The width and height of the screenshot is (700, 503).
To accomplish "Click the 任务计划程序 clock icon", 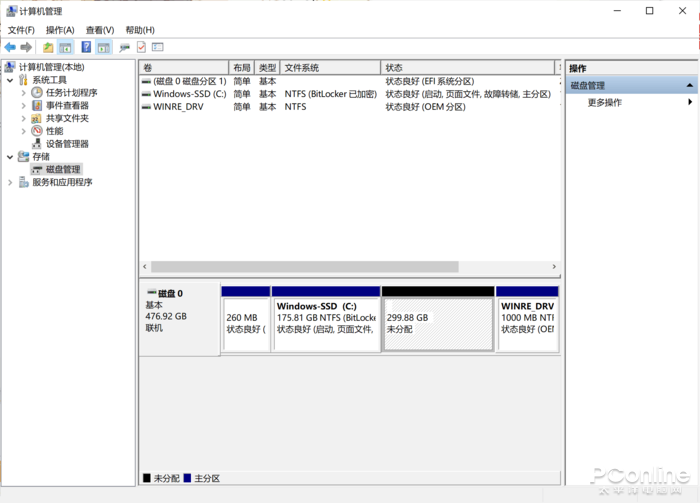I will coord(37,92).
